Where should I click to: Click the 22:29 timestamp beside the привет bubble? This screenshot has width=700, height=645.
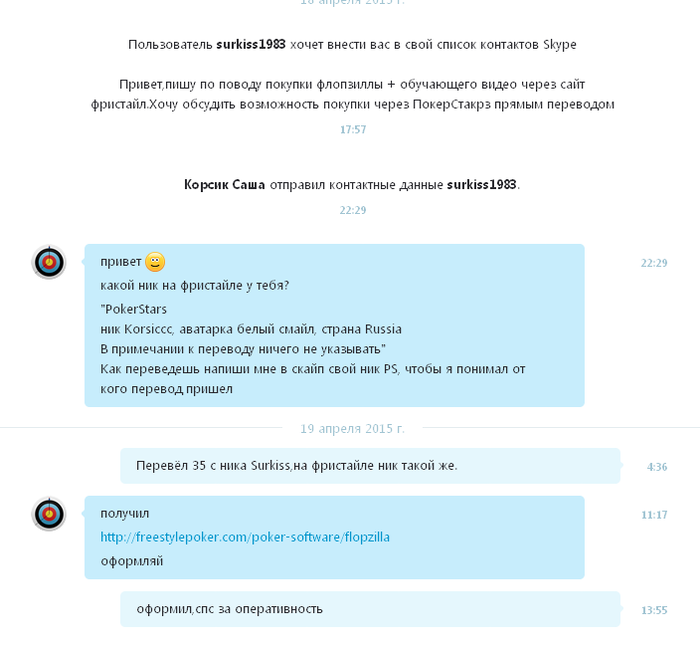[654, 263]
